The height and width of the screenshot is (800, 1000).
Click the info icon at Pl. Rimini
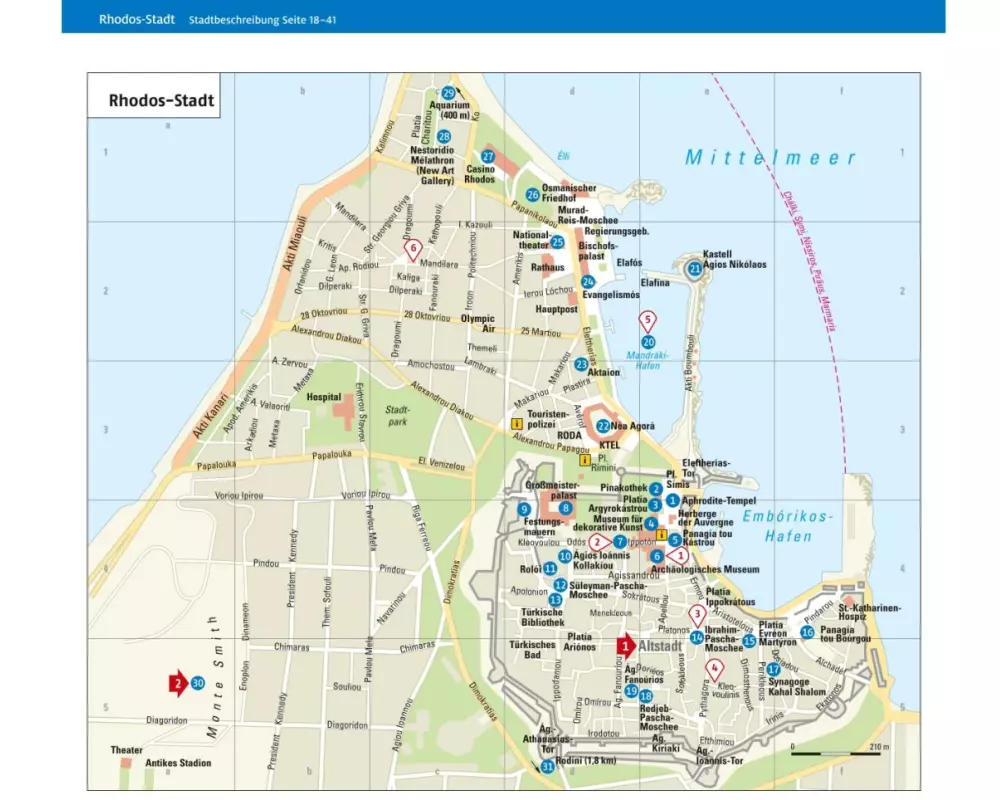coord(584,461)
